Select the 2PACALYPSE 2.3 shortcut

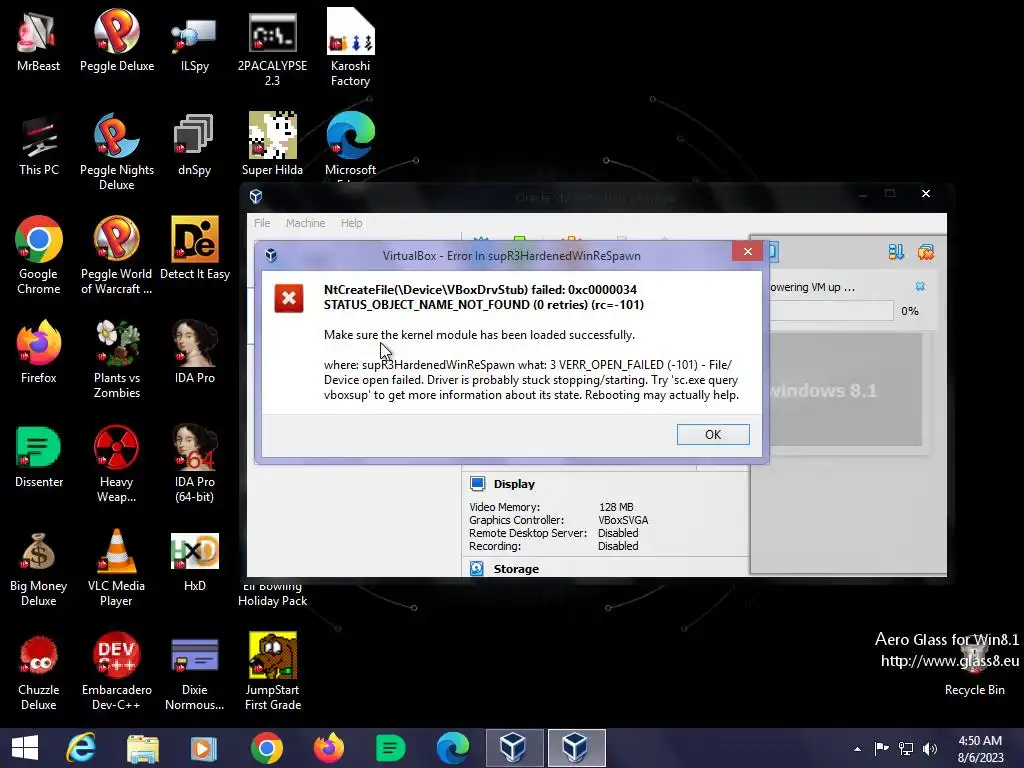tap(272, 48)
